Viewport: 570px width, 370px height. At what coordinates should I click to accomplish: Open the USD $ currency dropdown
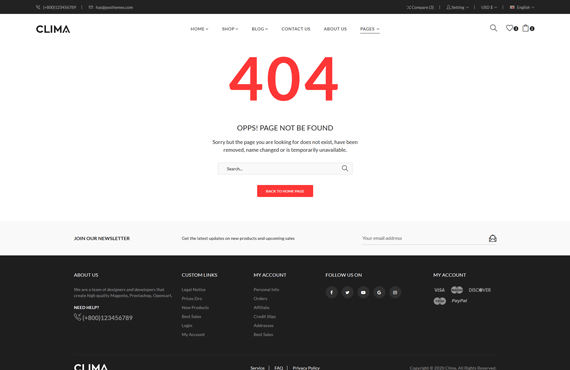tap(489, 7)
